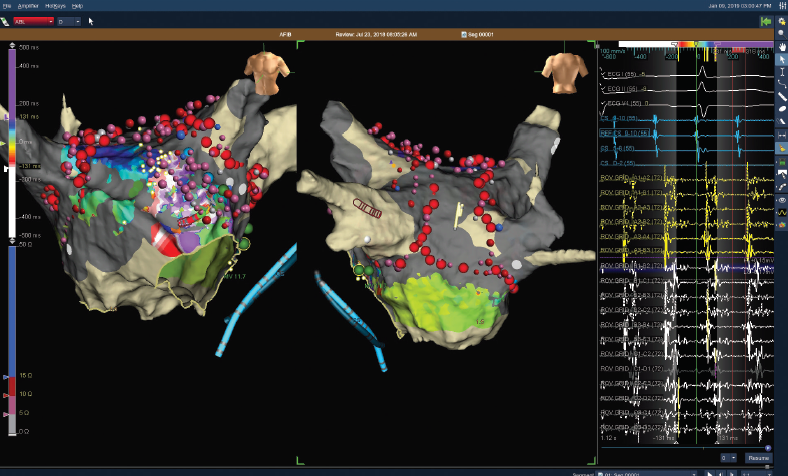Viewport: 788px width, 476px height.
Task: Click the right view torso orientation figure
Action: [x=565, y=73]
